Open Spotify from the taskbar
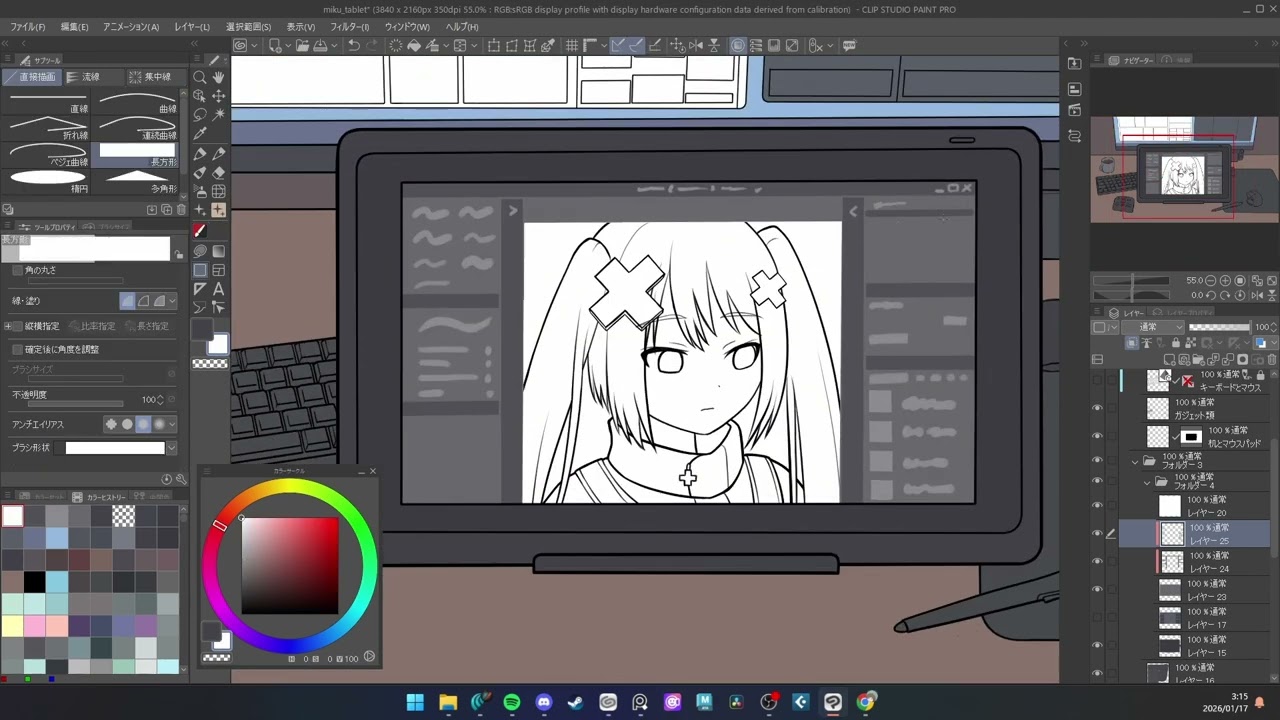Screen dimensions: 1280x720 click(512, 702)
